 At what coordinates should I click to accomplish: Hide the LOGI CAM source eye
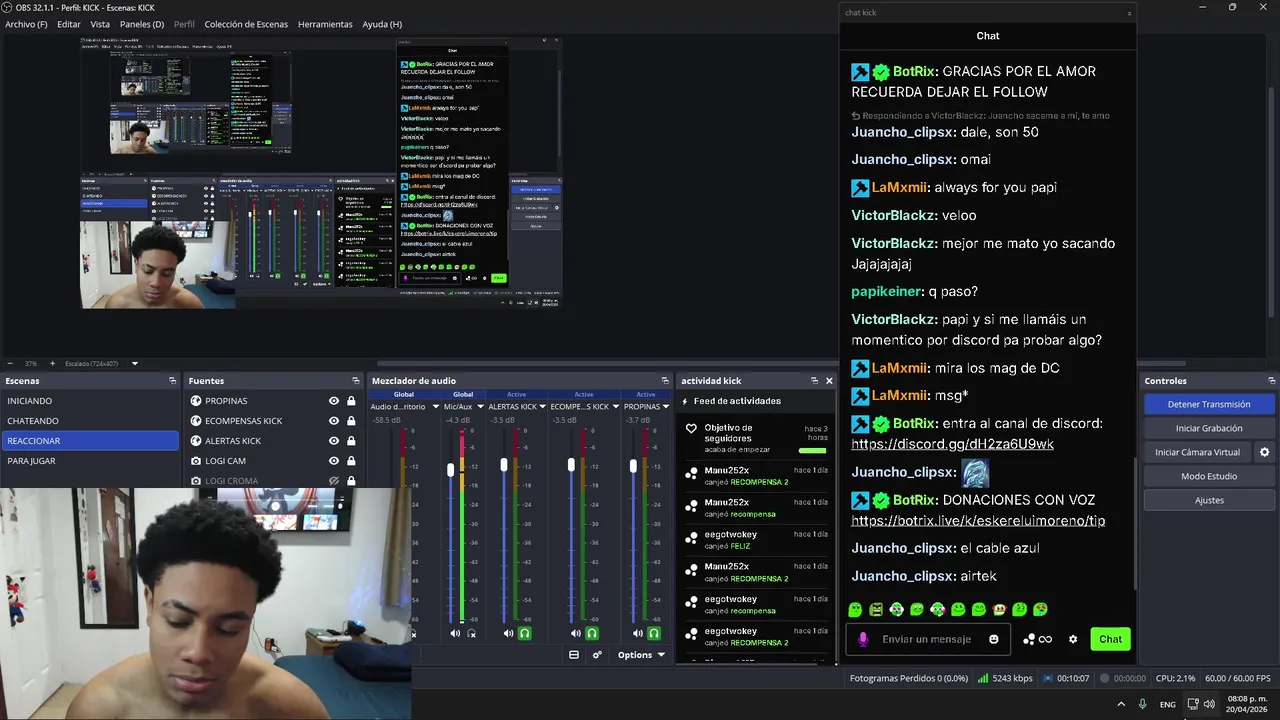(334, 461)
